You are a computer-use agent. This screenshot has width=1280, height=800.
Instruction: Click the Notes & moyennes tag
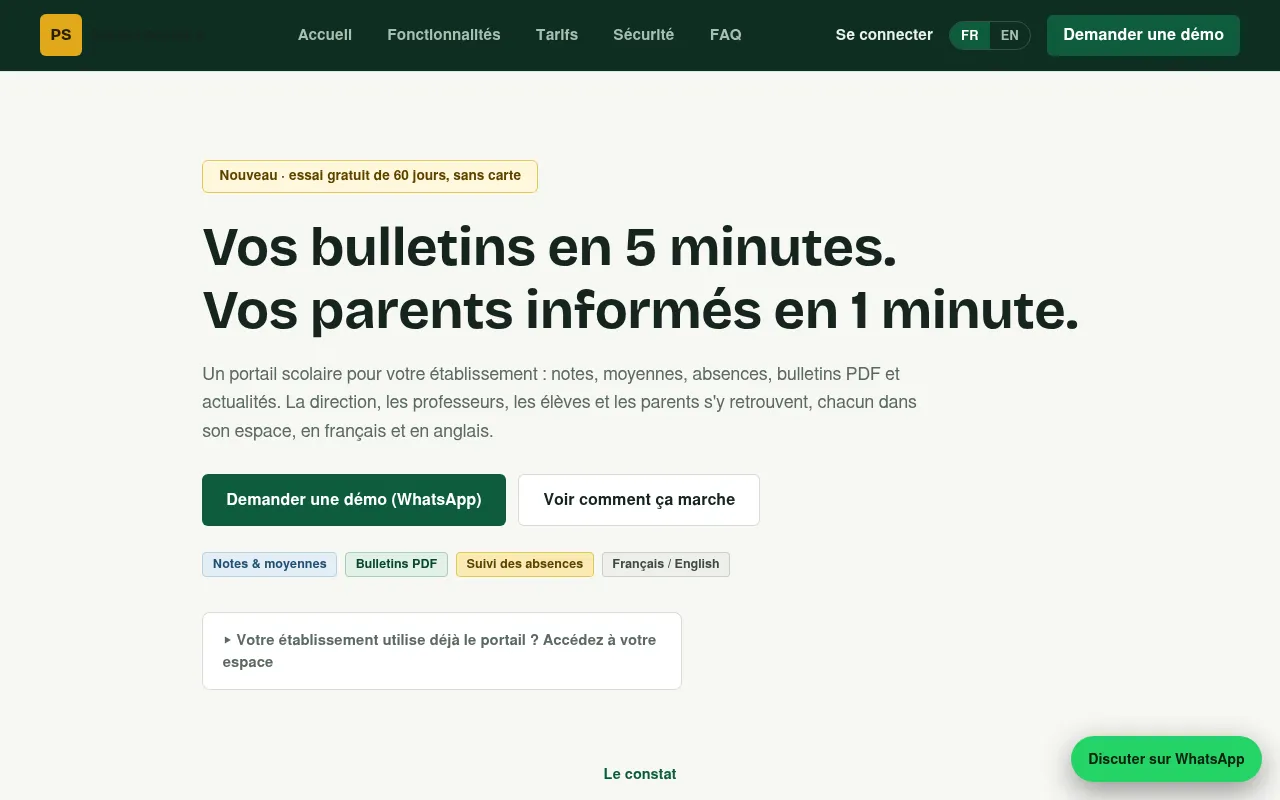(x=270, y=564)
